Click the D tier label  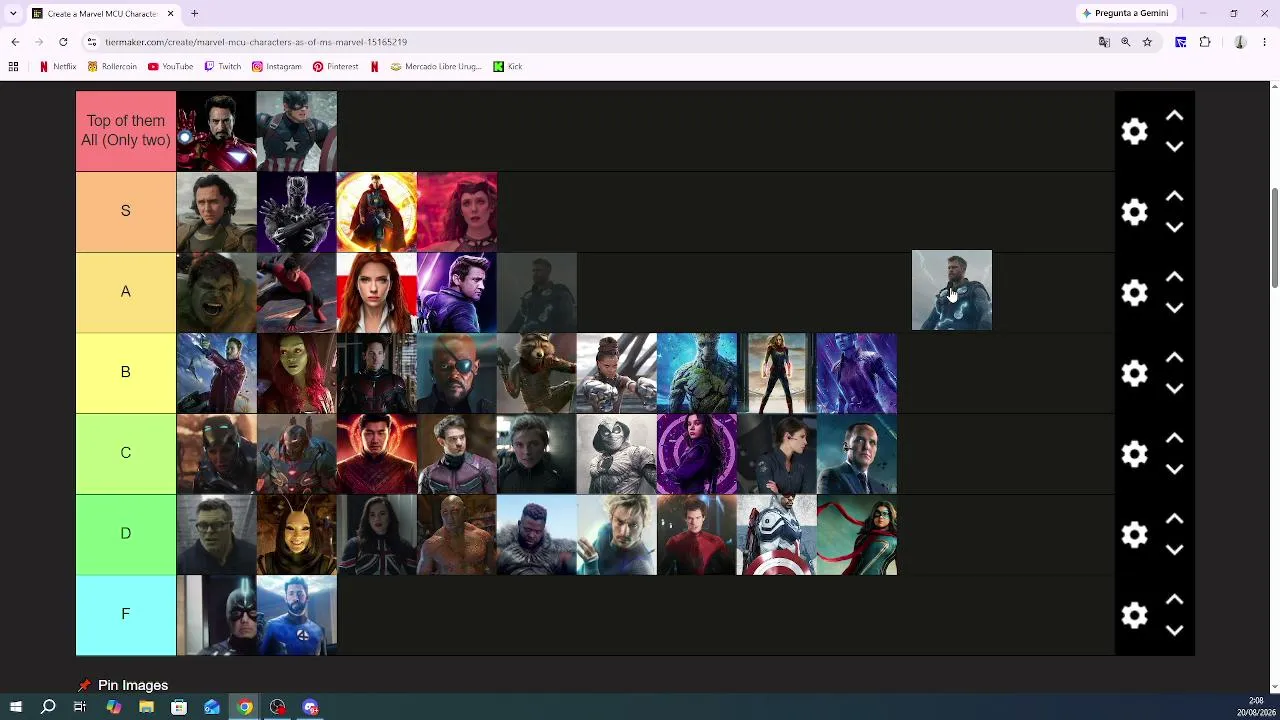[126, 534]
